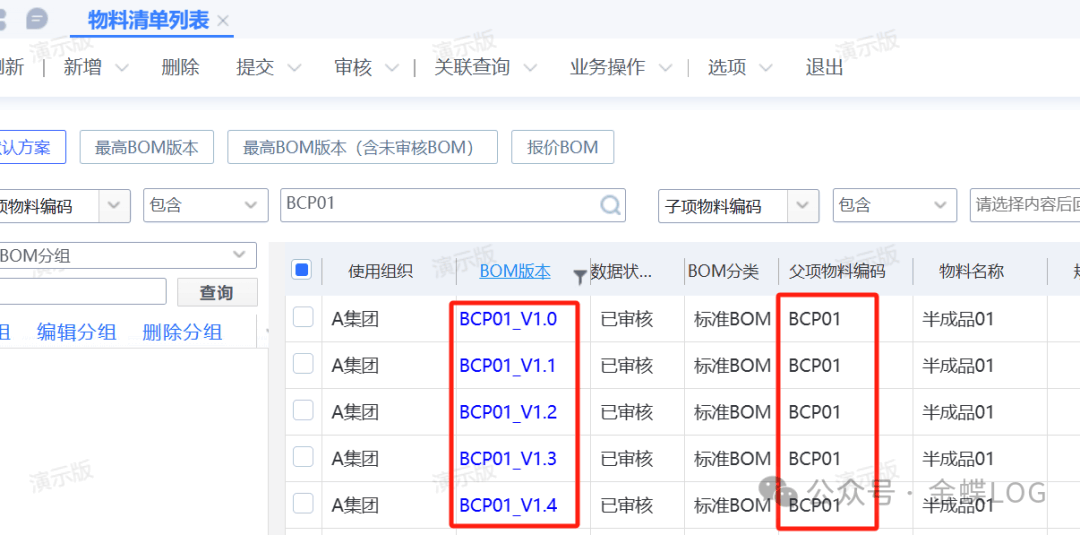Screen dimensions: 1080x535
Task: Expand the 新增 dropdown arrow
Action: [122, 68]
